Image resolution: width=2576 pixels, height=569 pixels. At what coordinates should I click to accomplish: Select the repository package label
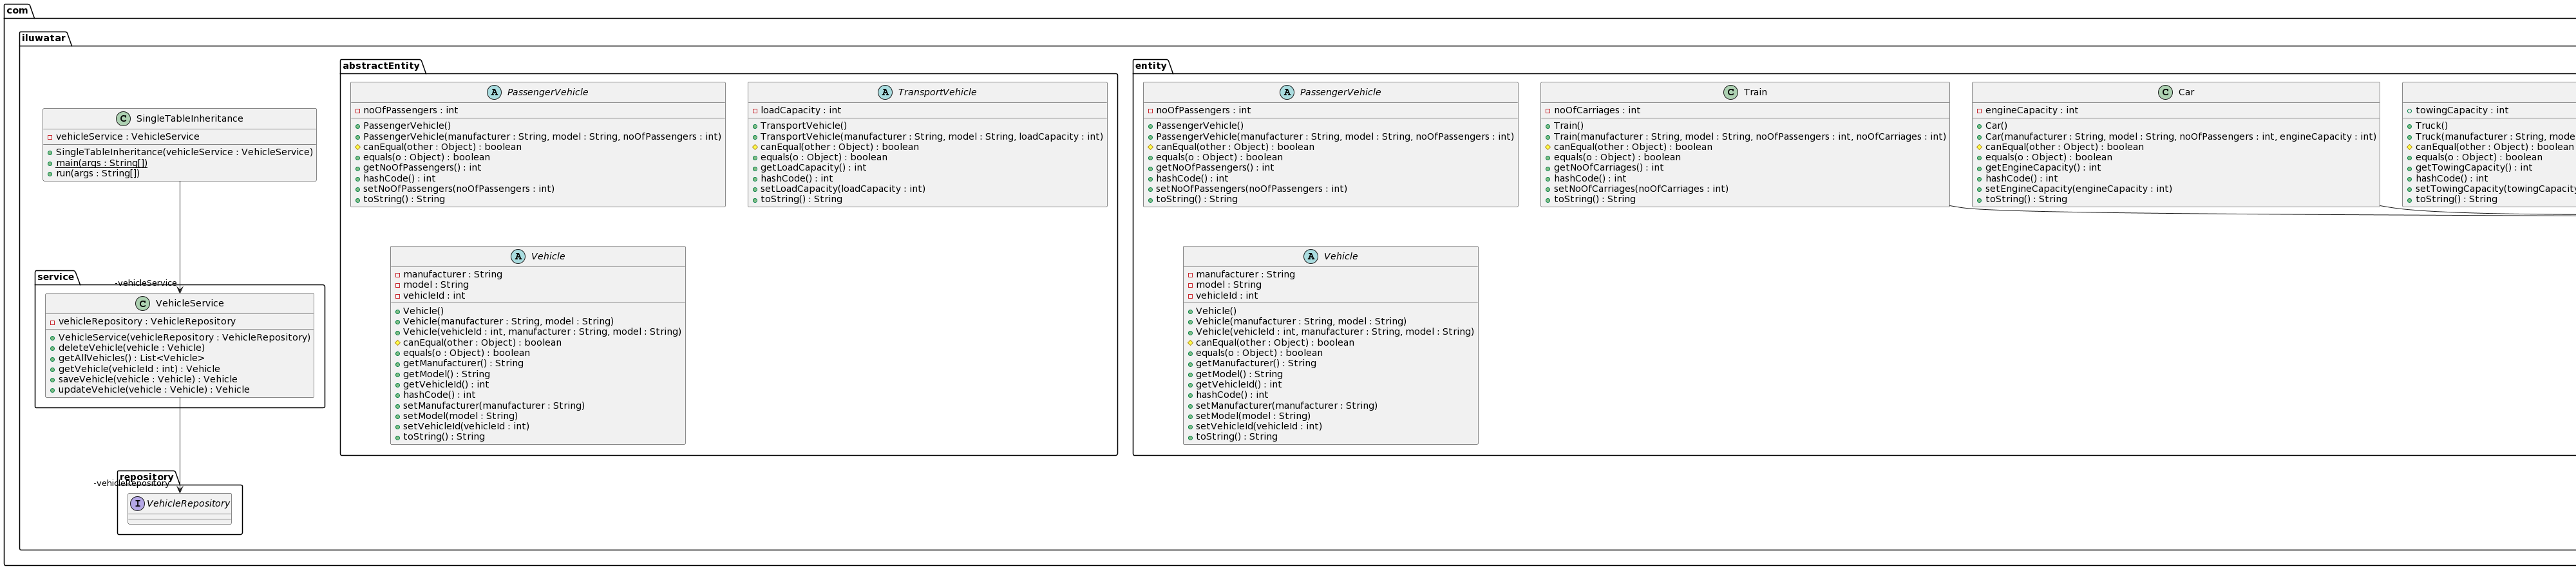tap(146, 478)
